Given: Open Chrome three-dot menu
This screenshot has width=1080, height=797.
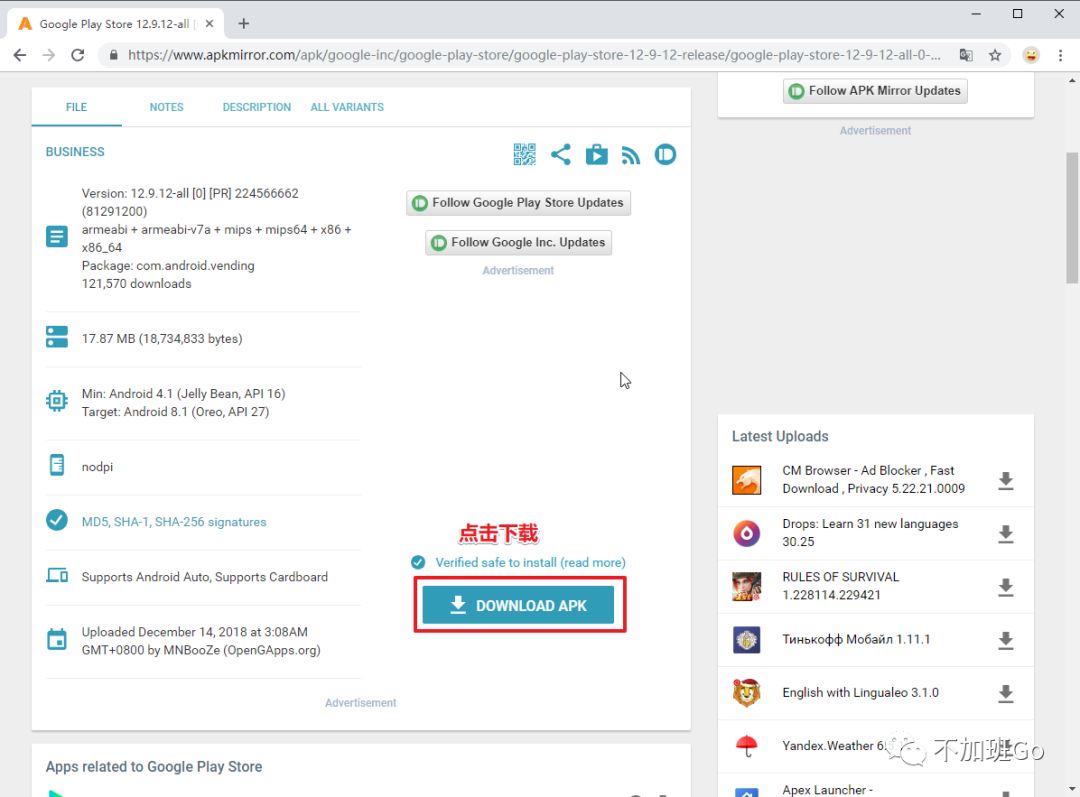Looking at the screenshot, I should tap(1060, 55).
